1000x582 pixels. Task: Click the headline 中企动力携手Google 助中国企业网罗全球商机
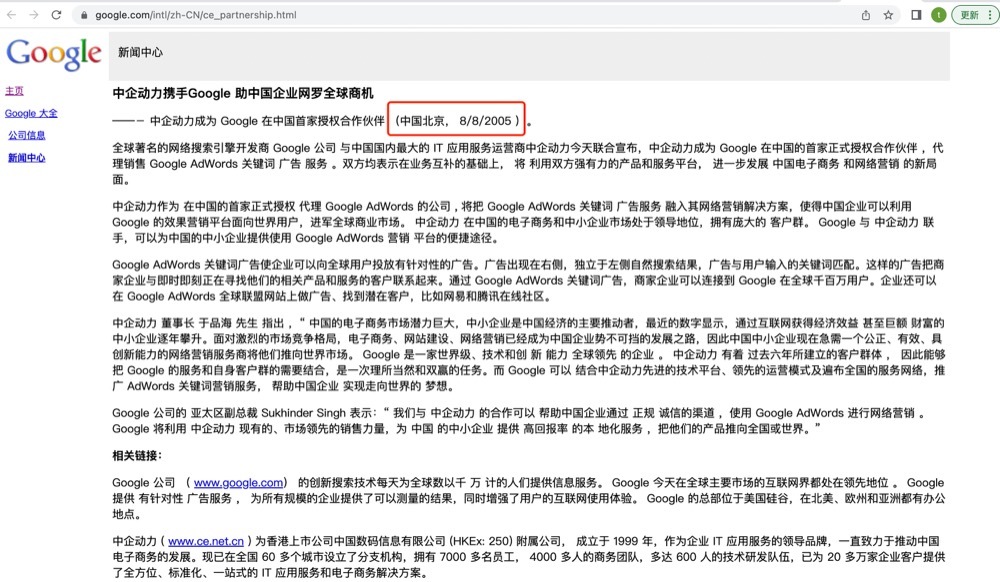click(243, 93)
